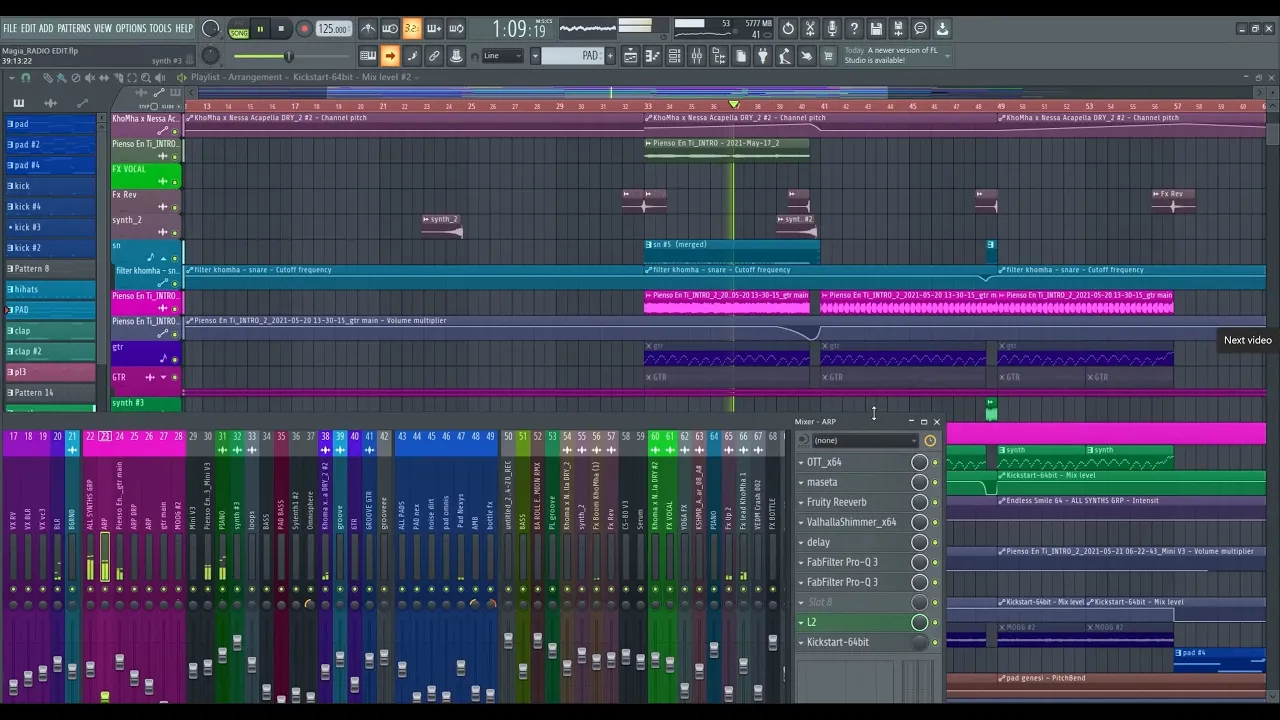1280x720 pixels.
Task: Open the Line snap dropdown
Action: click(x=502, y=56)
